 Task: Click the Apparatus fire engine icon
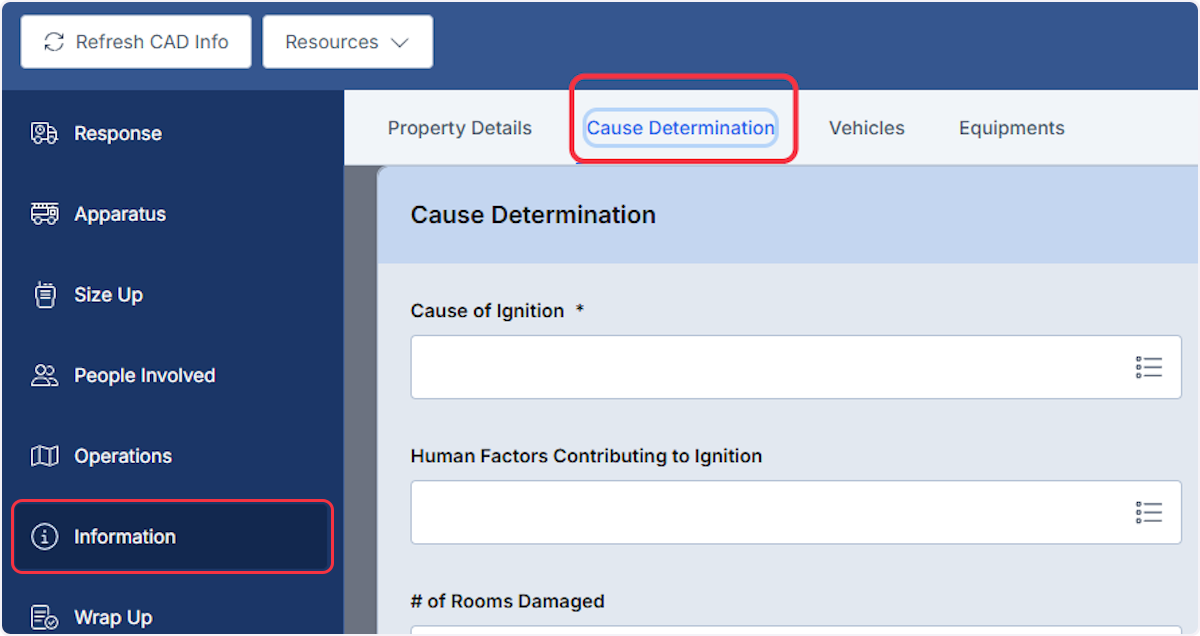pyautogui.click(x=44, y=214)
